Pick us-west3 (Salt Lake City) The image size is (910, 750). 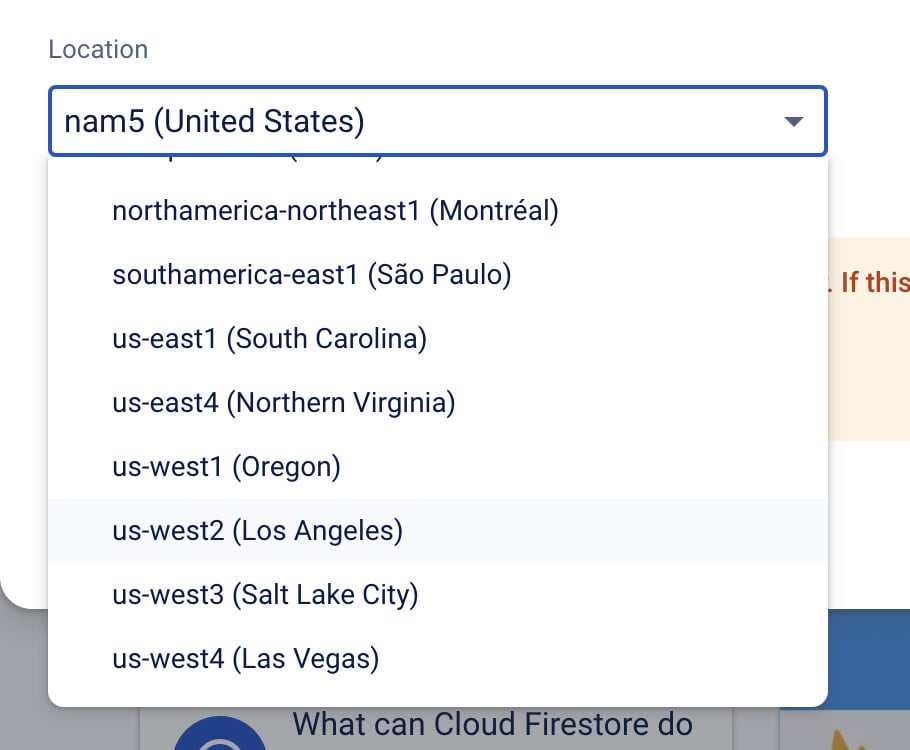[x=438, y=594]
